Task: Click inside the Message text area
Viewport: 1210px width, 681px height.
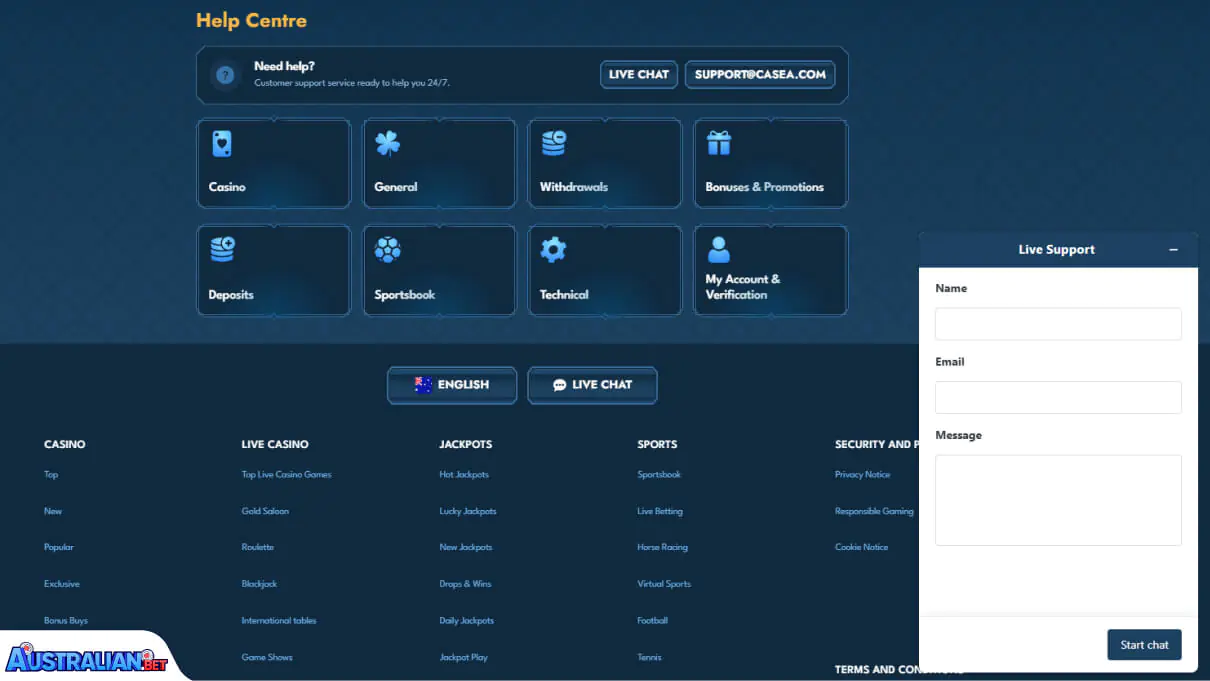Action: point(1057,500)
